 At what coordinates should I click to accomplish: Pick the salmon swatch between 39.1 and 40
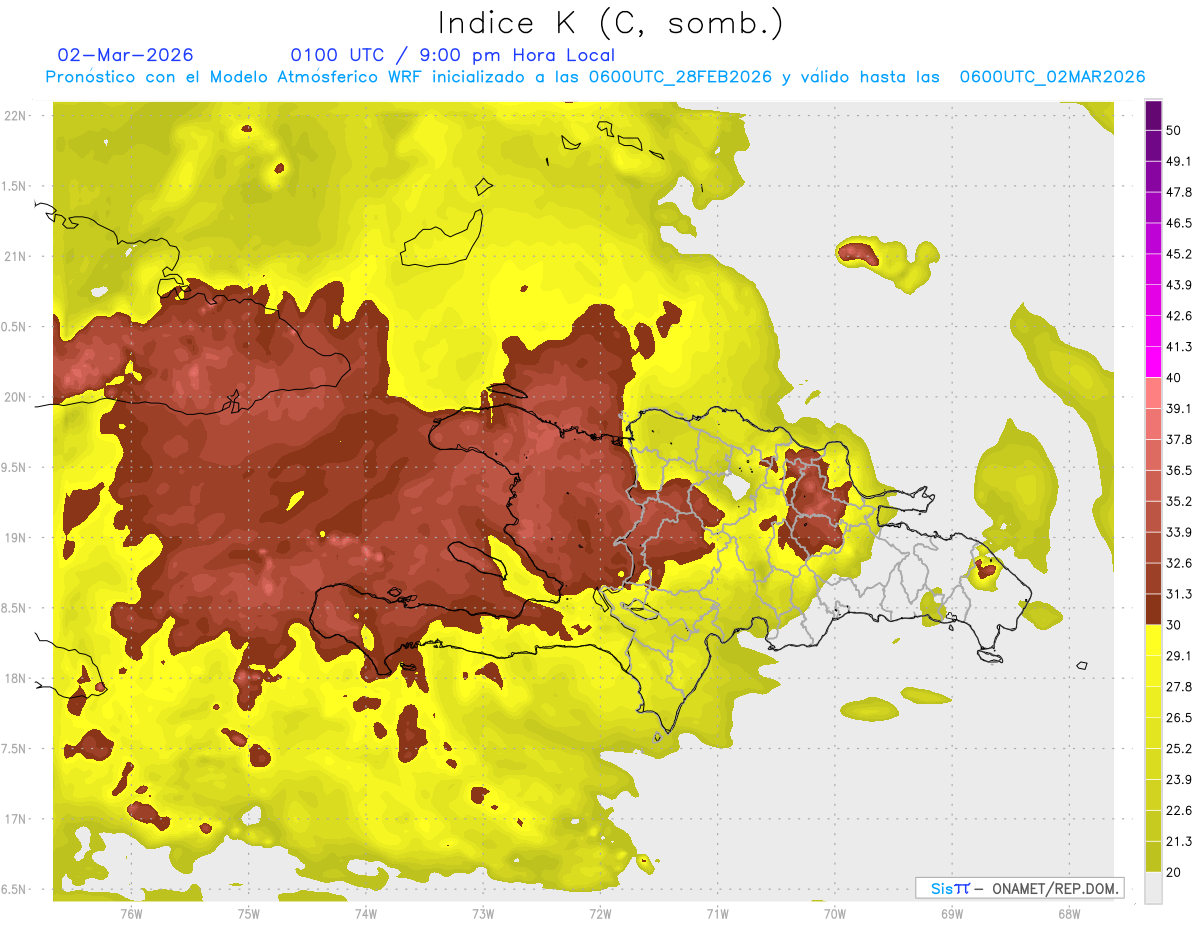click(x=1153, y=393)
